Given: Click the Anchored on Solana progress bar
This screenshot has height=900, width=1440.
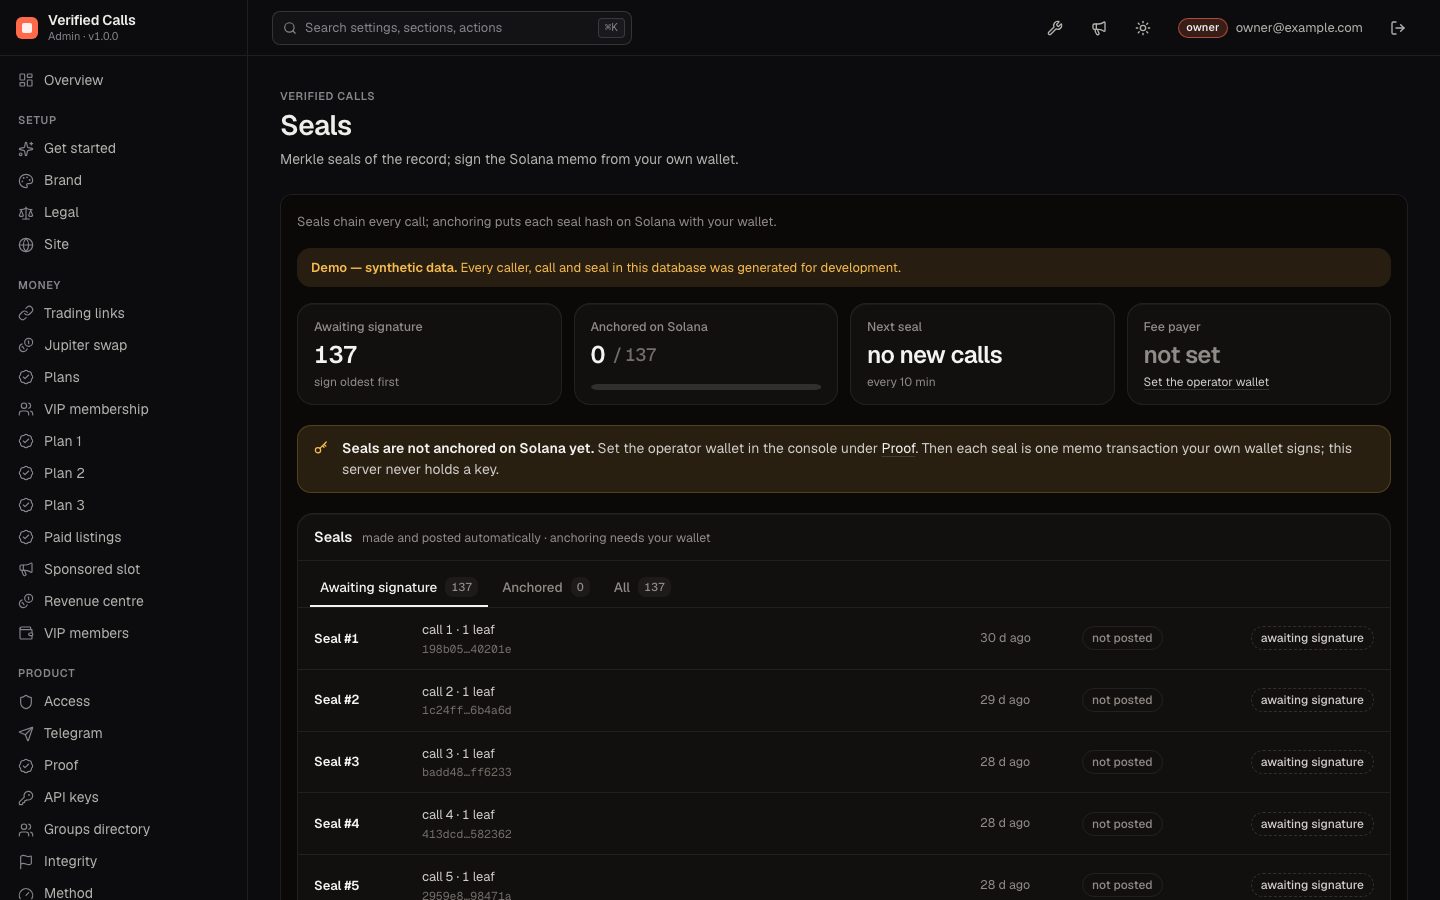Looking at the screenshot, I should (x=706, y=387).
